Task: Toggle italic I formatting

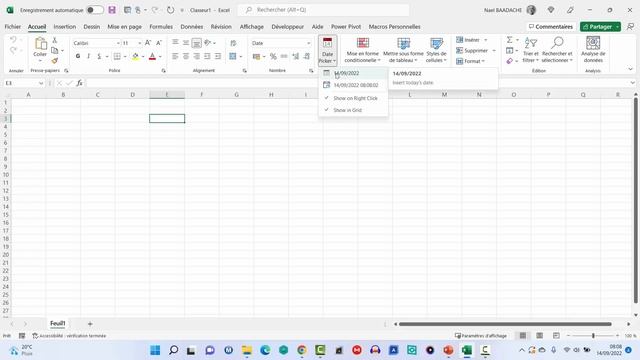Action: (x=88, y=56)
